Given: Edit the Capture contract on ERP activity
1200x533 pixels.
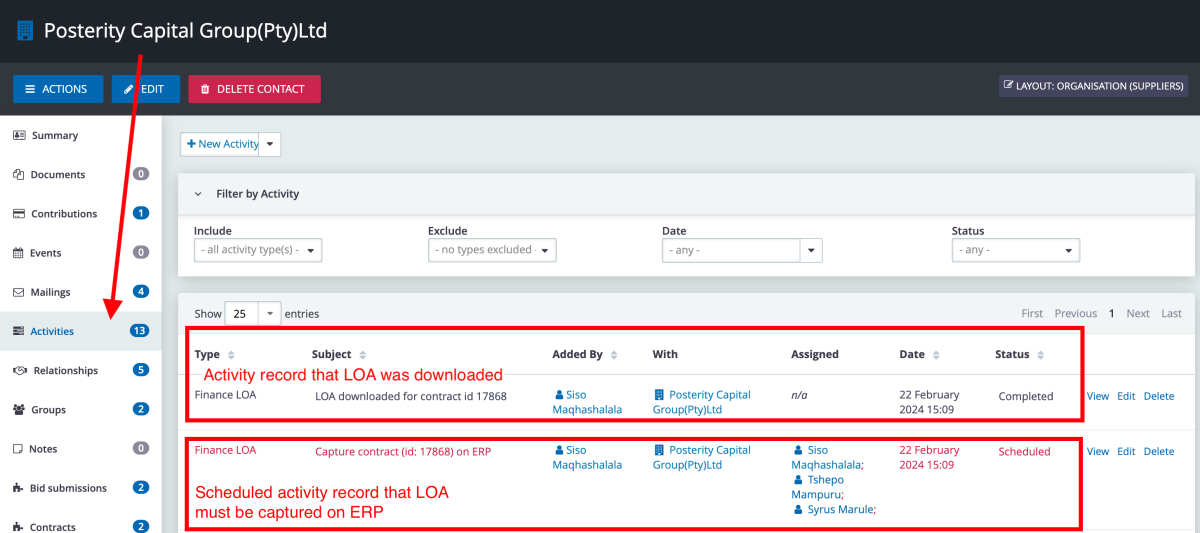Looking at the screenshot, I should pyautogui.click(x=1126, y=451).
